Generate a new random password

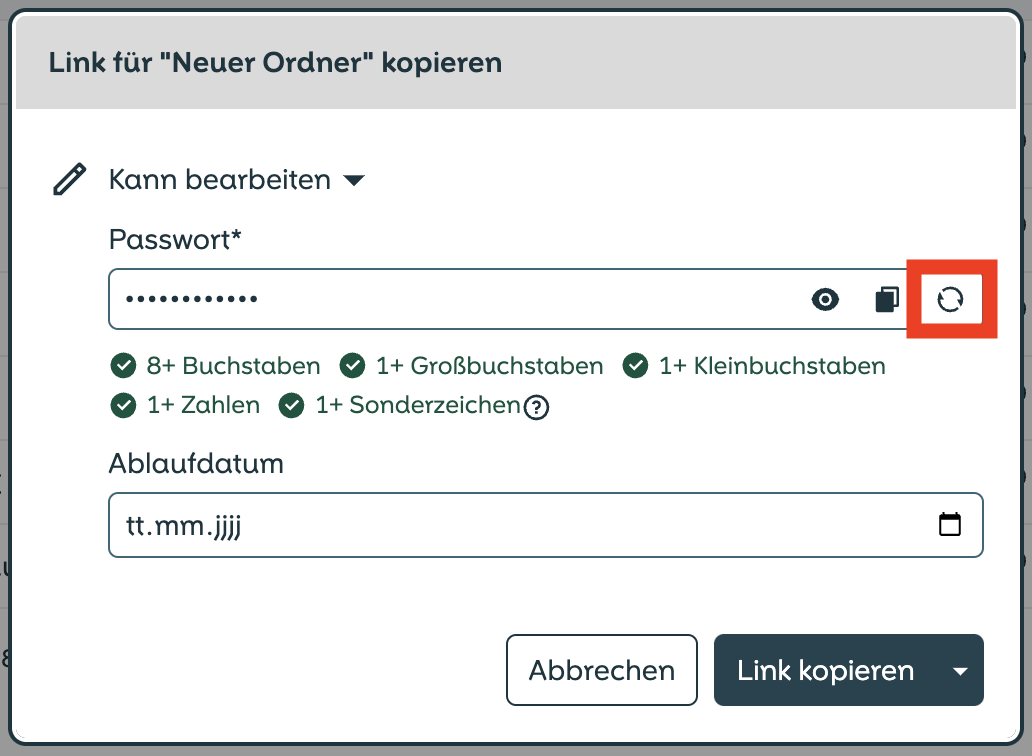point(950,299)
